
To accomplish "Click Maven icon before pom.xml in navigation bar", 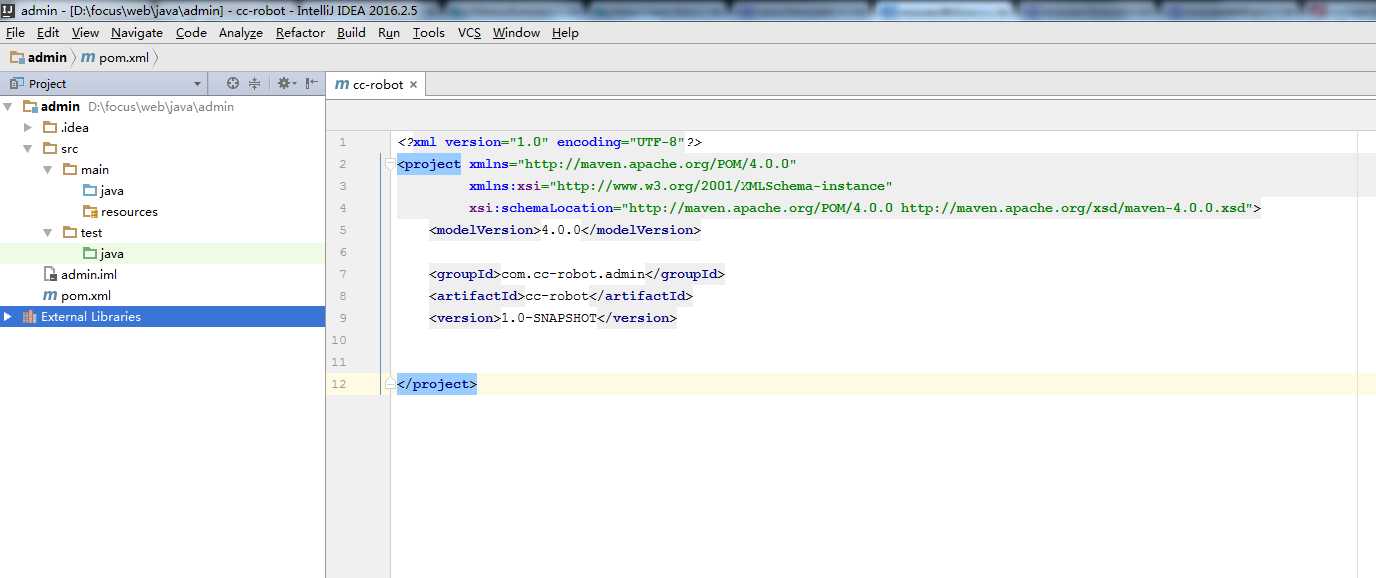I will 87,58.
